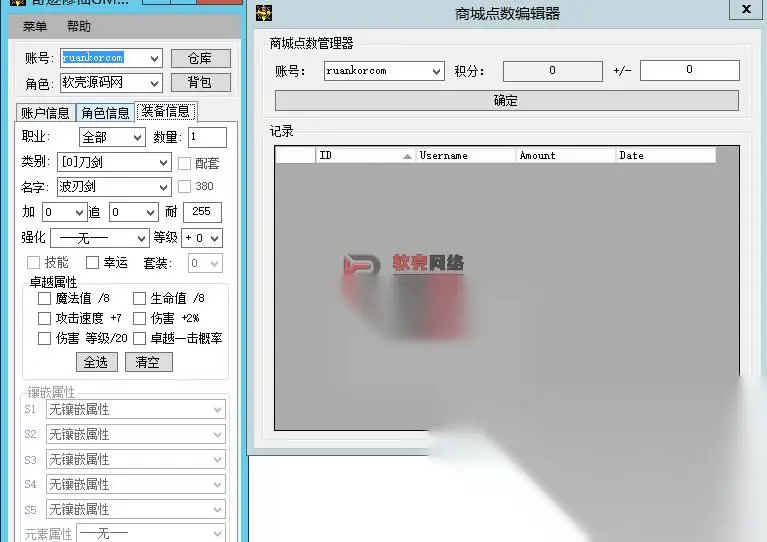This screenshot has width=767, height=542.
Task: Check the 伤害 +2% option
Action: [139, 318]
